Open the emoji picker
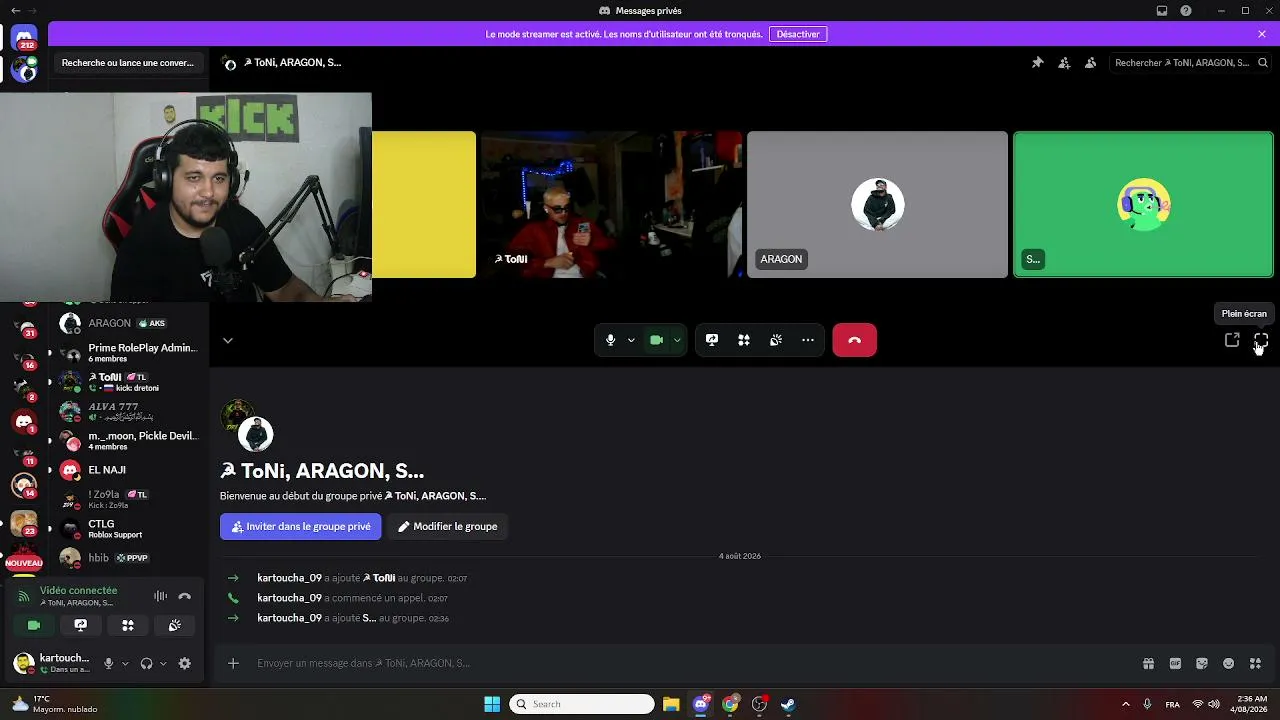1280x720 pixels. pos(1229,663)
